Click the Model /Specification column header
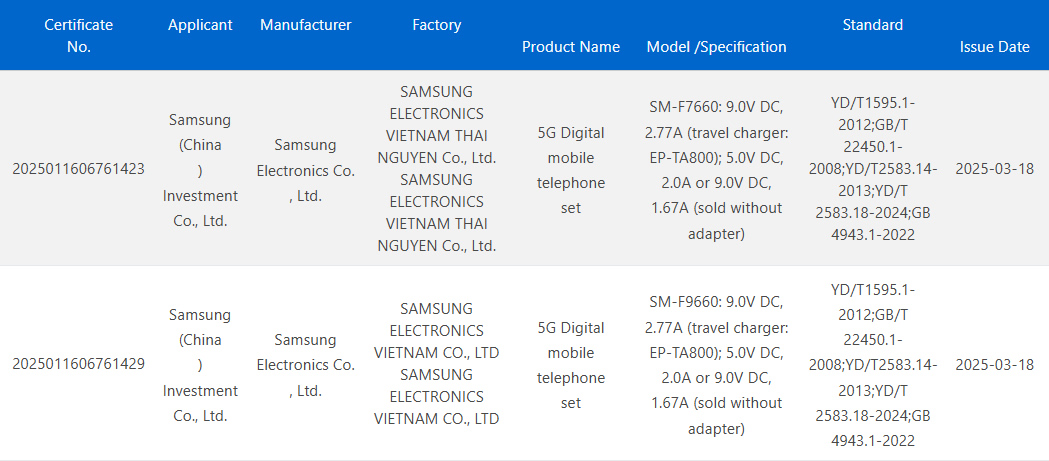The width and height of the screenshot is (1049, 461). click(x=716, y=47)
